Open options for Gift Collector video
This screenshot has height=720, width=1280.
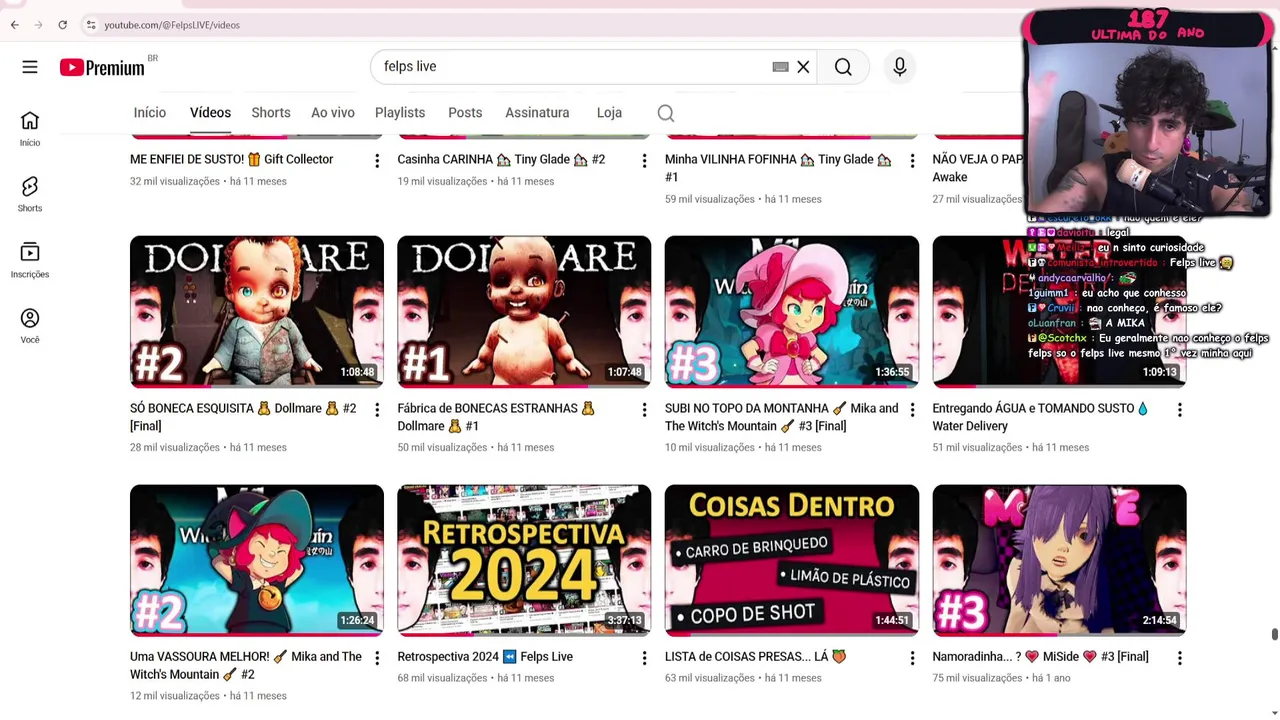tap(377, 161)
